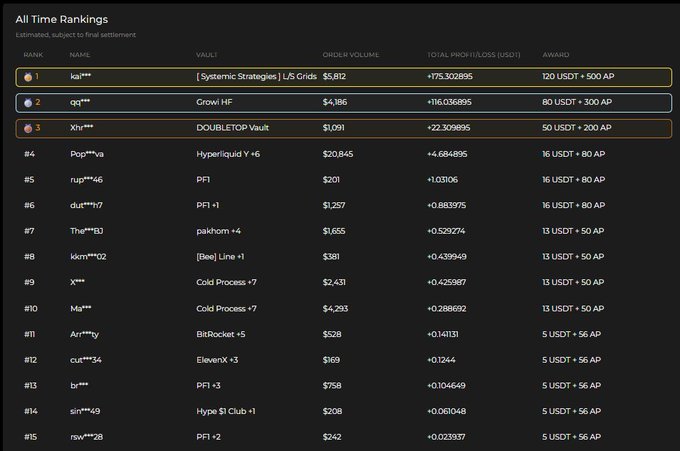Select kkm***02 name in rank #8

[x=88, y=256]
